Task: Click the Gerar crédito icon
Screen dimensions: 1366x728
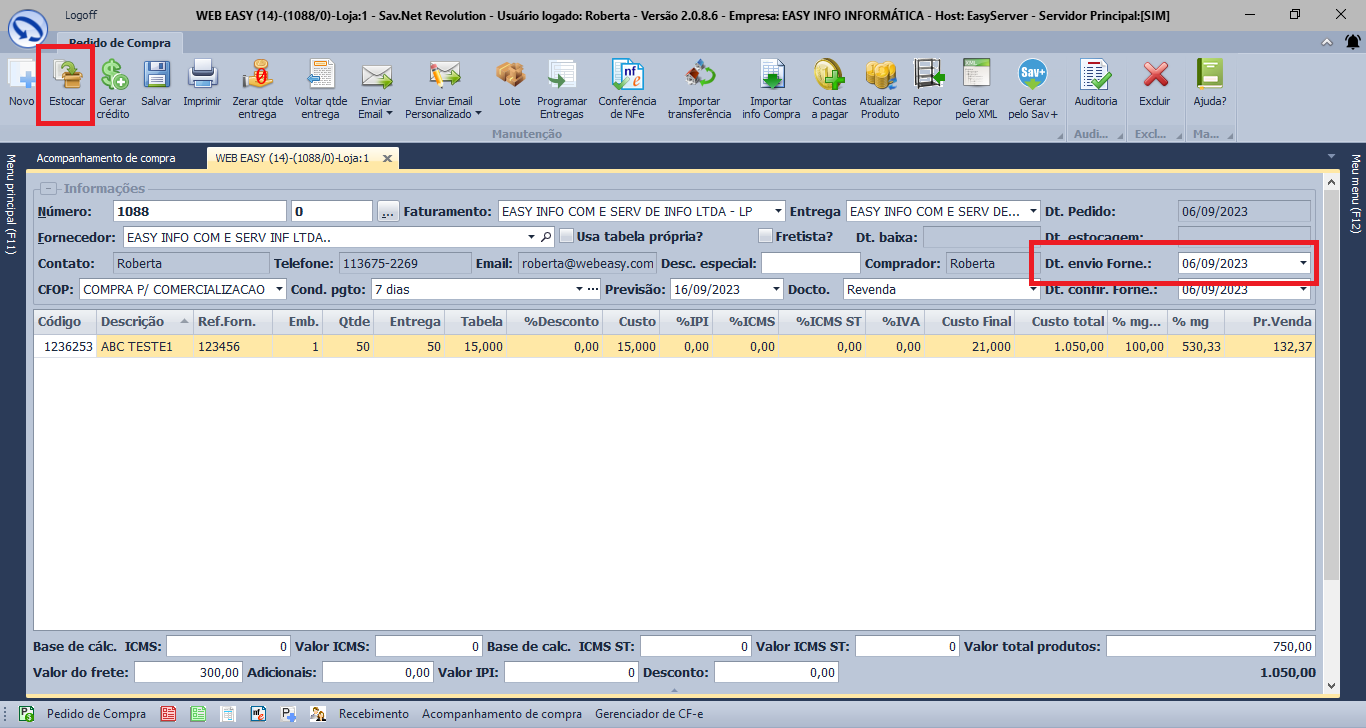Action: 113,75
